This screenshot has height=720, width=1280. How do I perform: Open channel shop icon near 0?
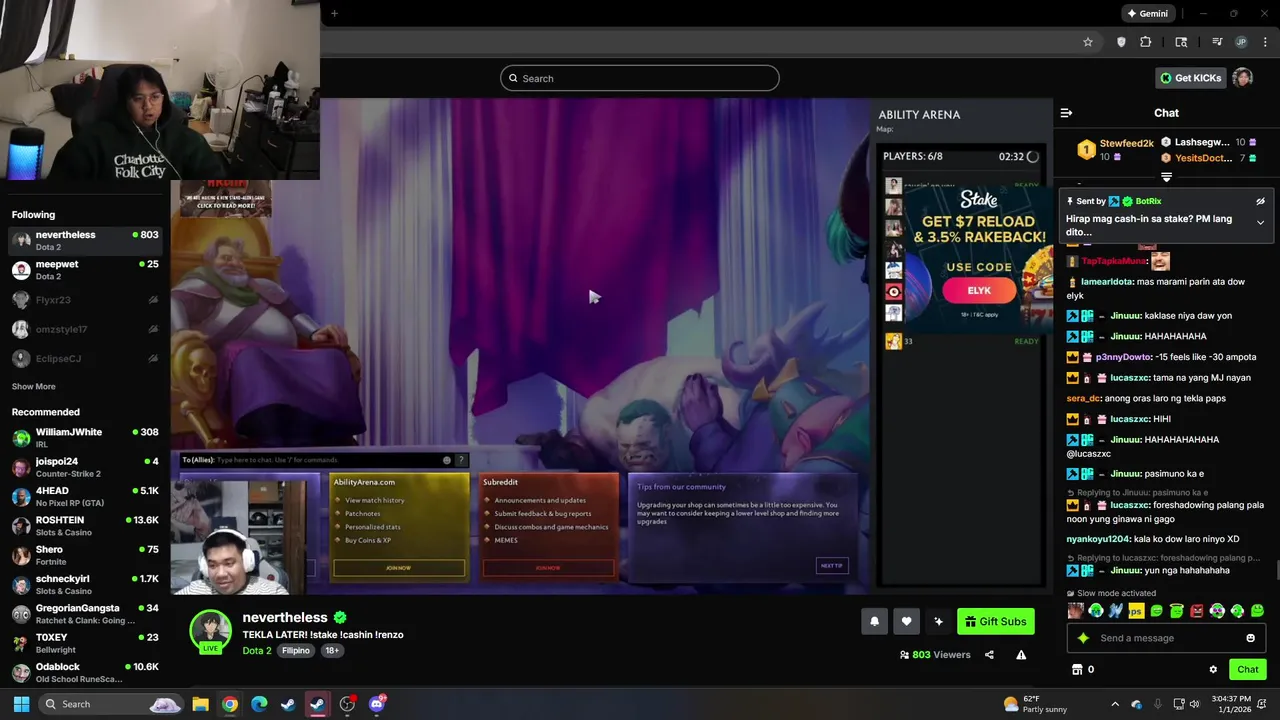[x=1077, y=669]
